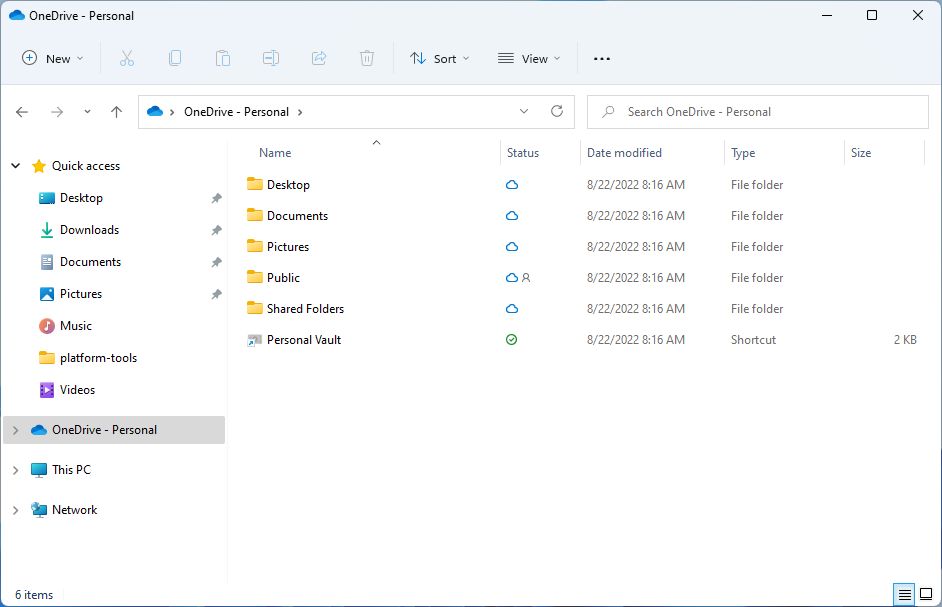
Task: Expand the Network tree node
Action: (16, 510)
